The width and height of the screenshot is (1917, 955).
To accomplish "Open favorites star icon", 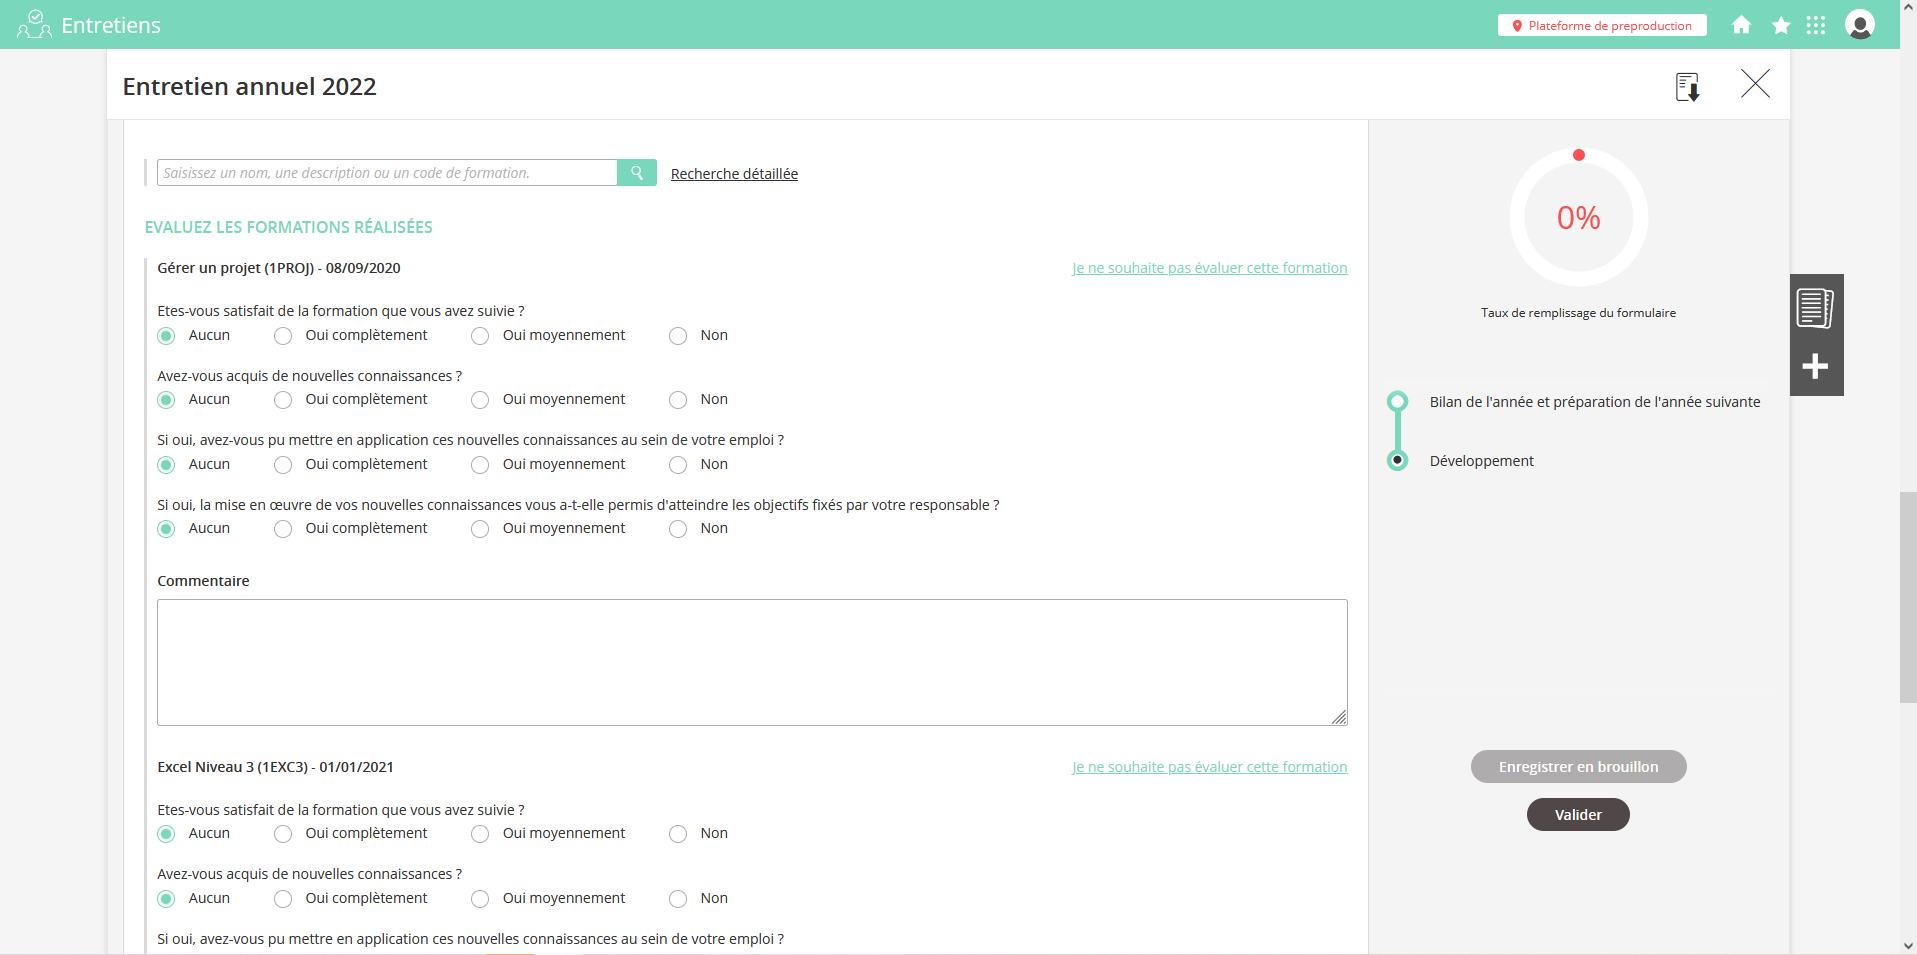I will point(1781,25).
